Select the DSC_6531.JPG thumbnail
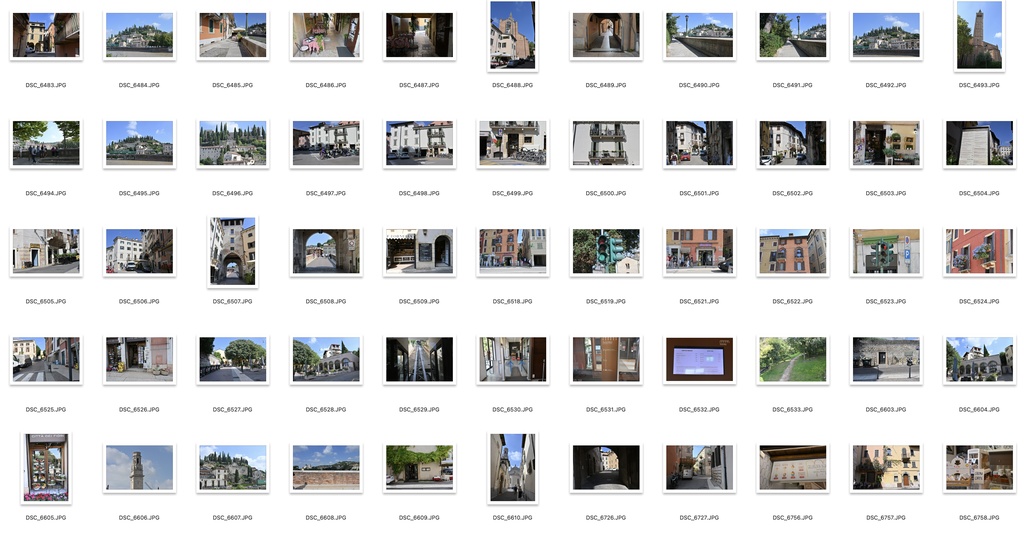 [606, 360]
